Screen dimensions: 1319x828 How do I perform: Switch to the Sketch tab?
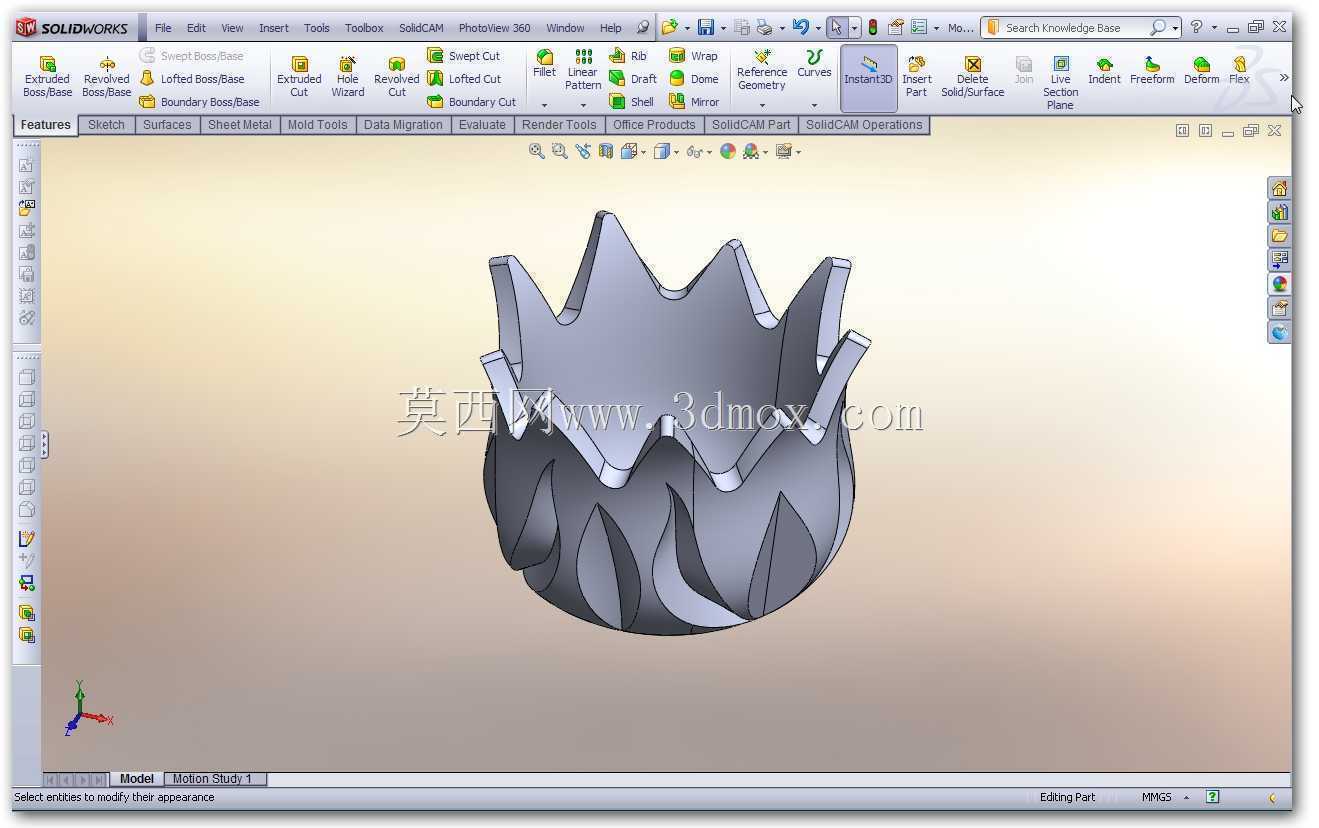[x=106, y=125]
